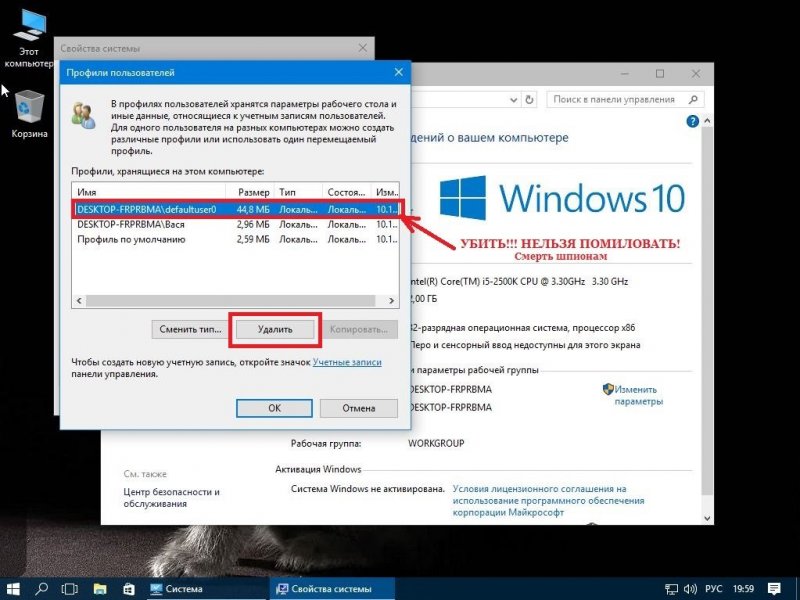This screenshot has width=800, height=600.
Task: Maximize the System control panel window
Action: click(x=660, y=74)
